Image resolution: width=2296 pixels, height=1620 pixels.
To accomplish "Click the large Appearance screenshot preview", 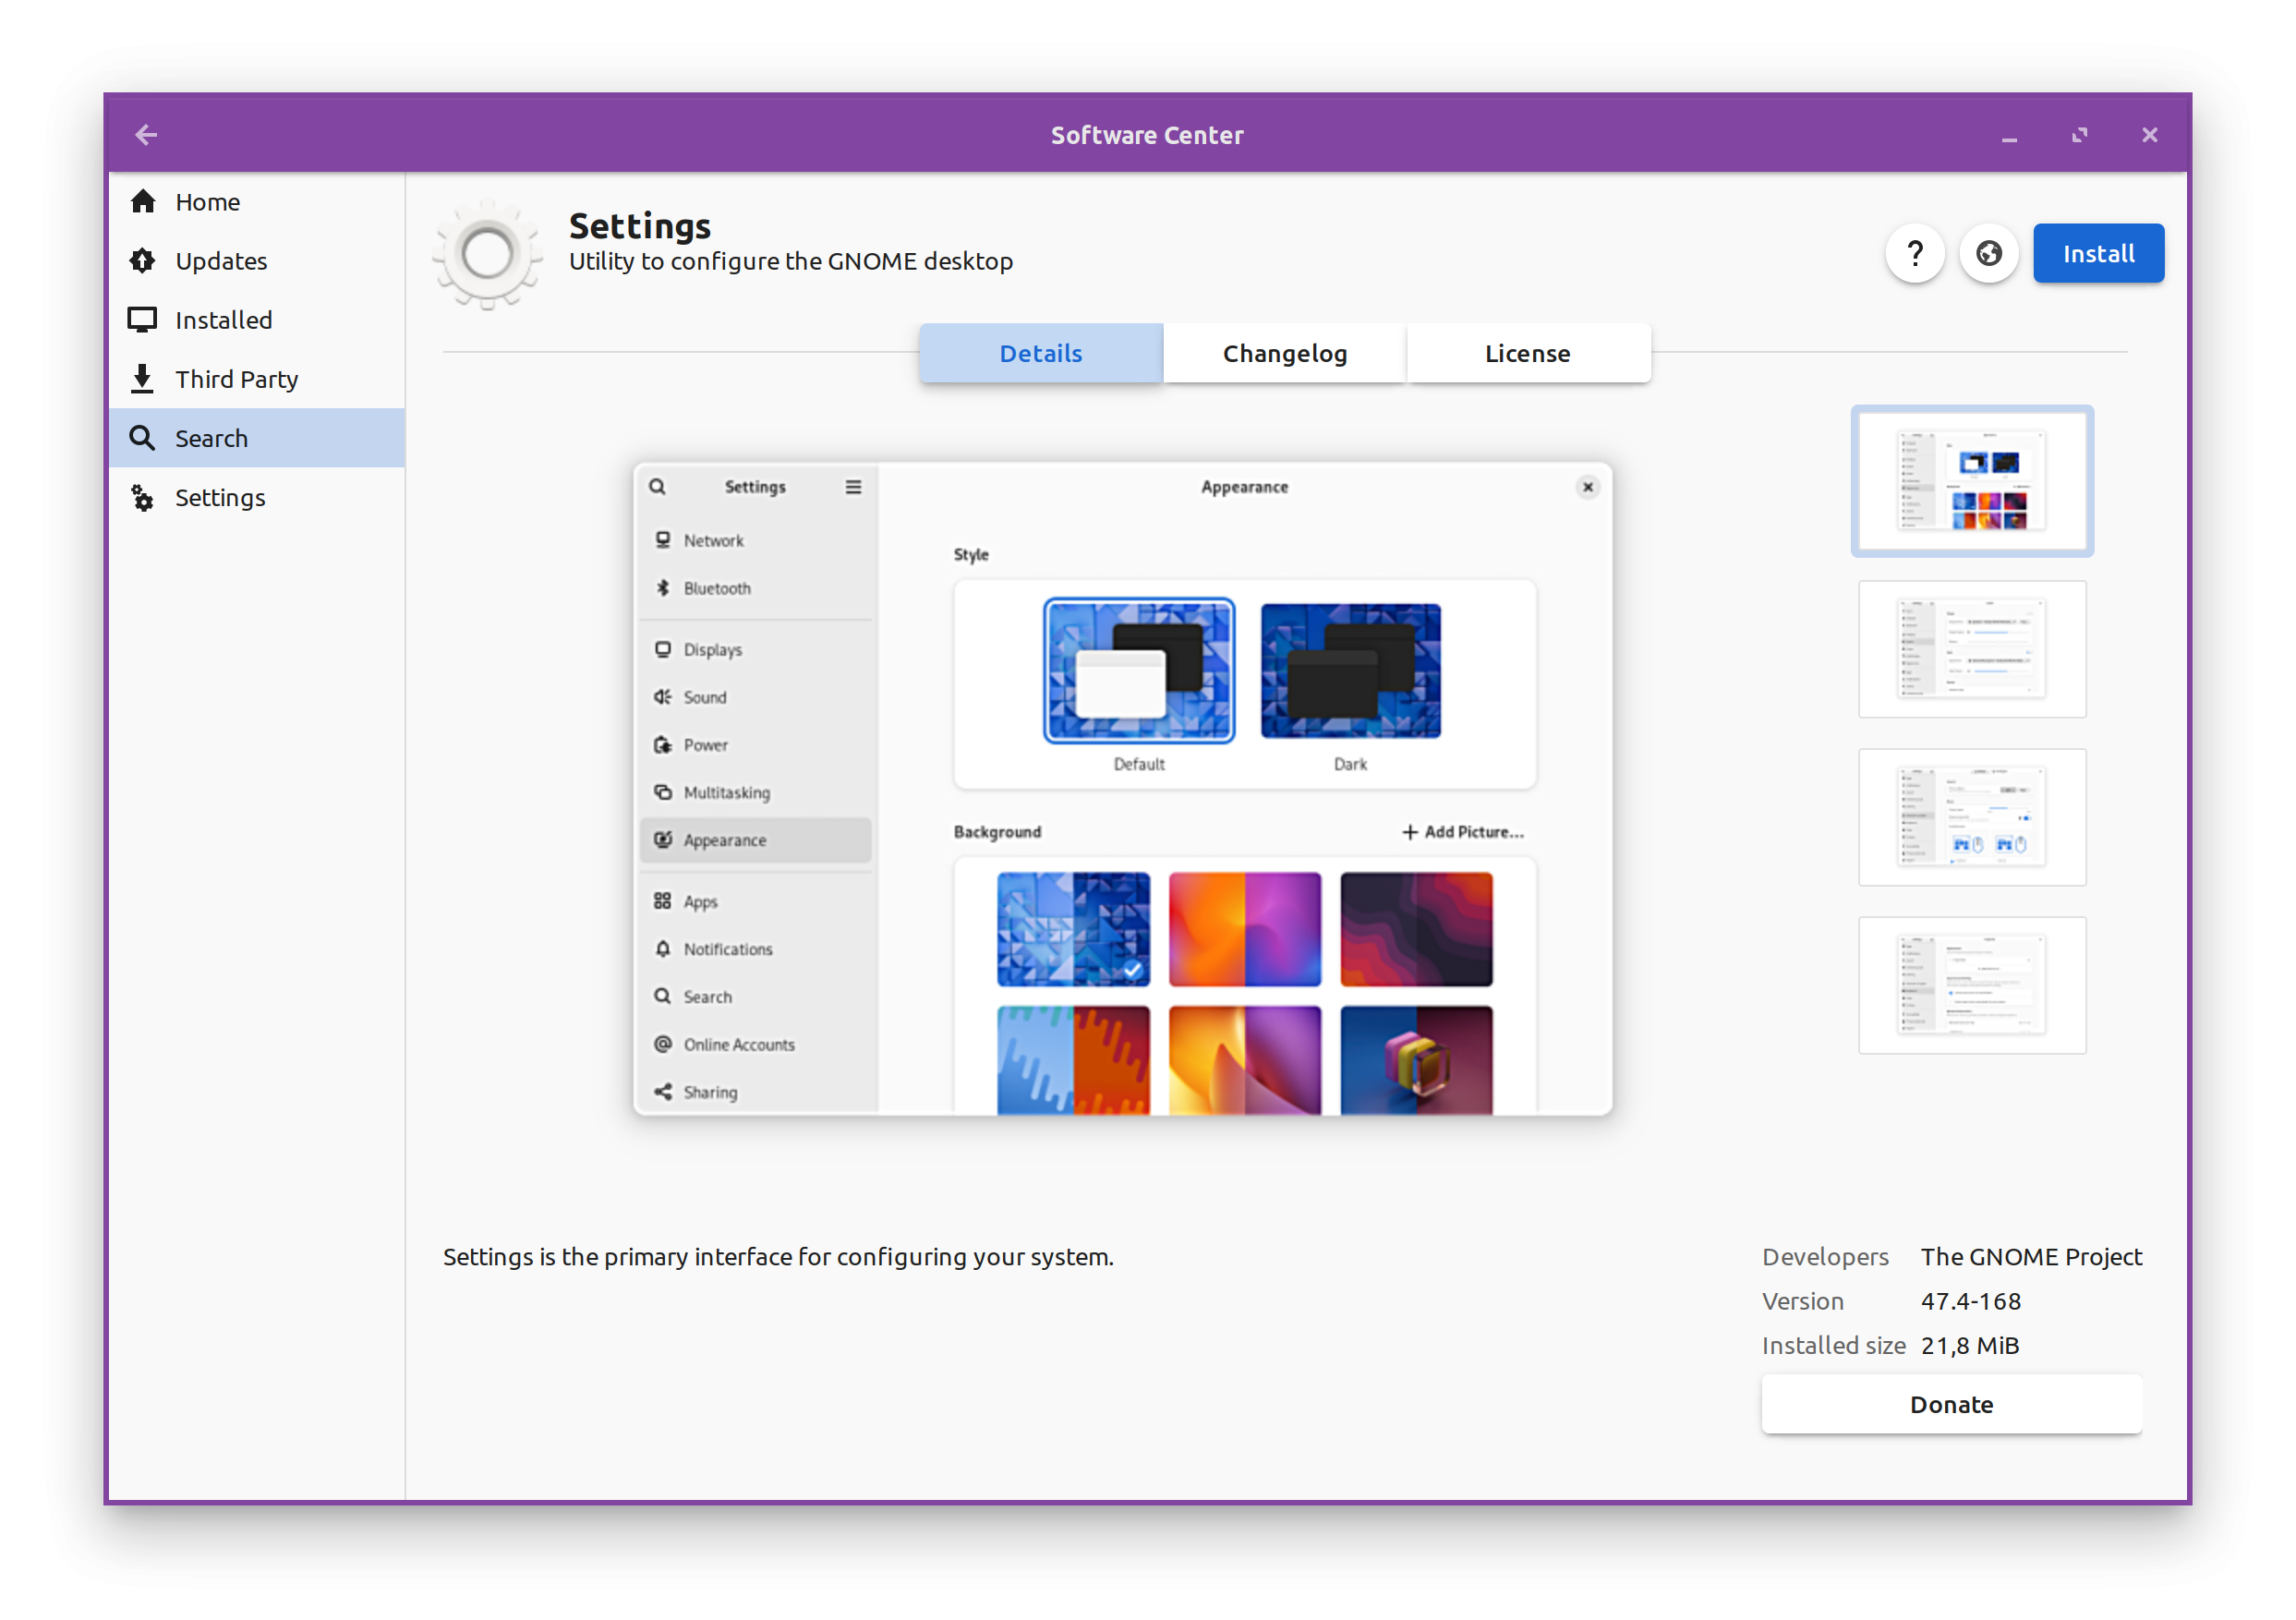I will point(1122,789).
